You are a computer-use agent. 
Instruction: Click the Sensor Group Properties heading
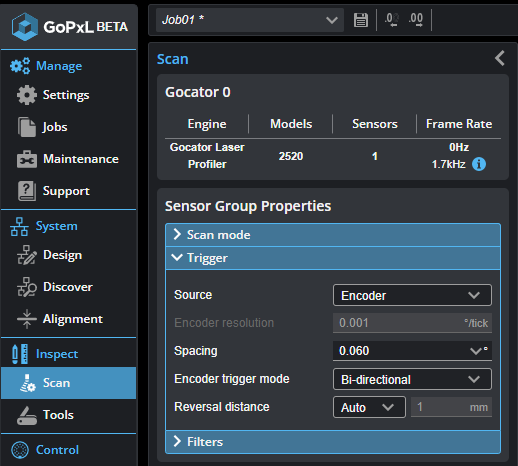pos(248,206)
